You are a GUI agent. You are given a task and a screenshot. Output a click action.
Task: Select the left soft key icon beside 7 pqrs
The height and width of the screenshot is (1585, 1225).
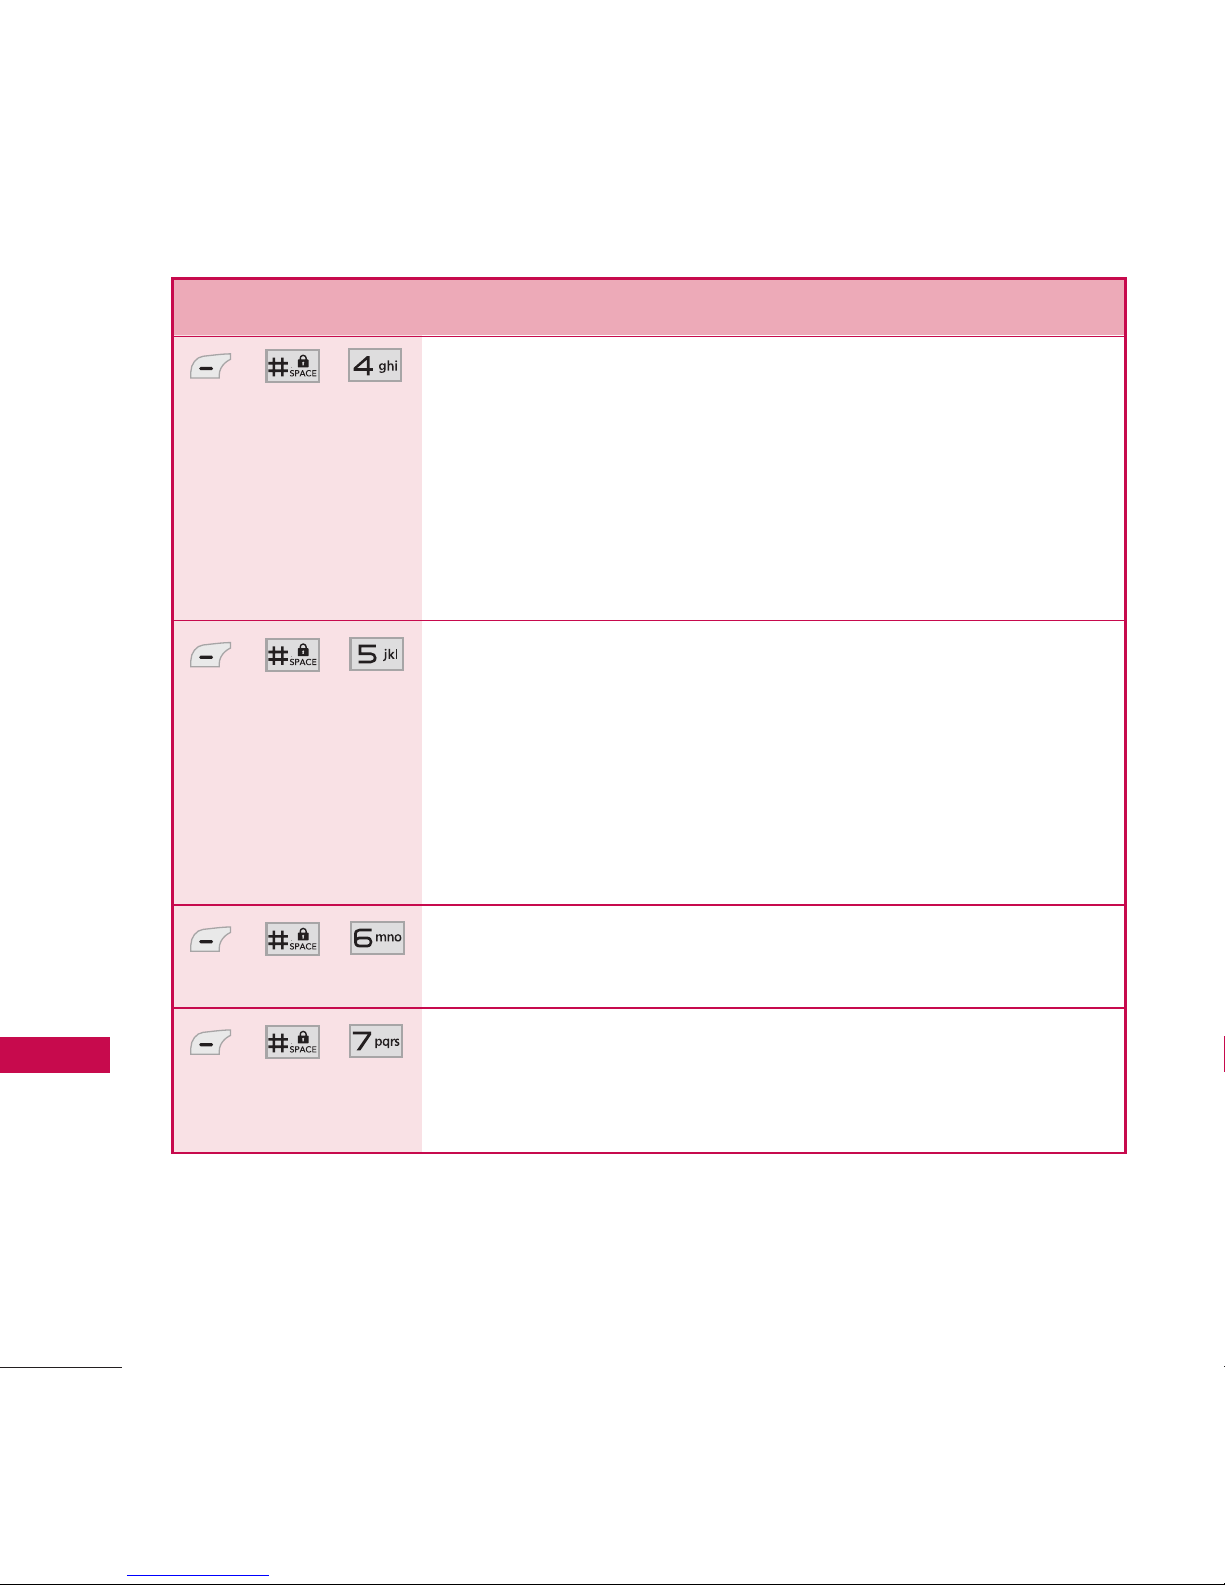click(x=211, y=1042)
